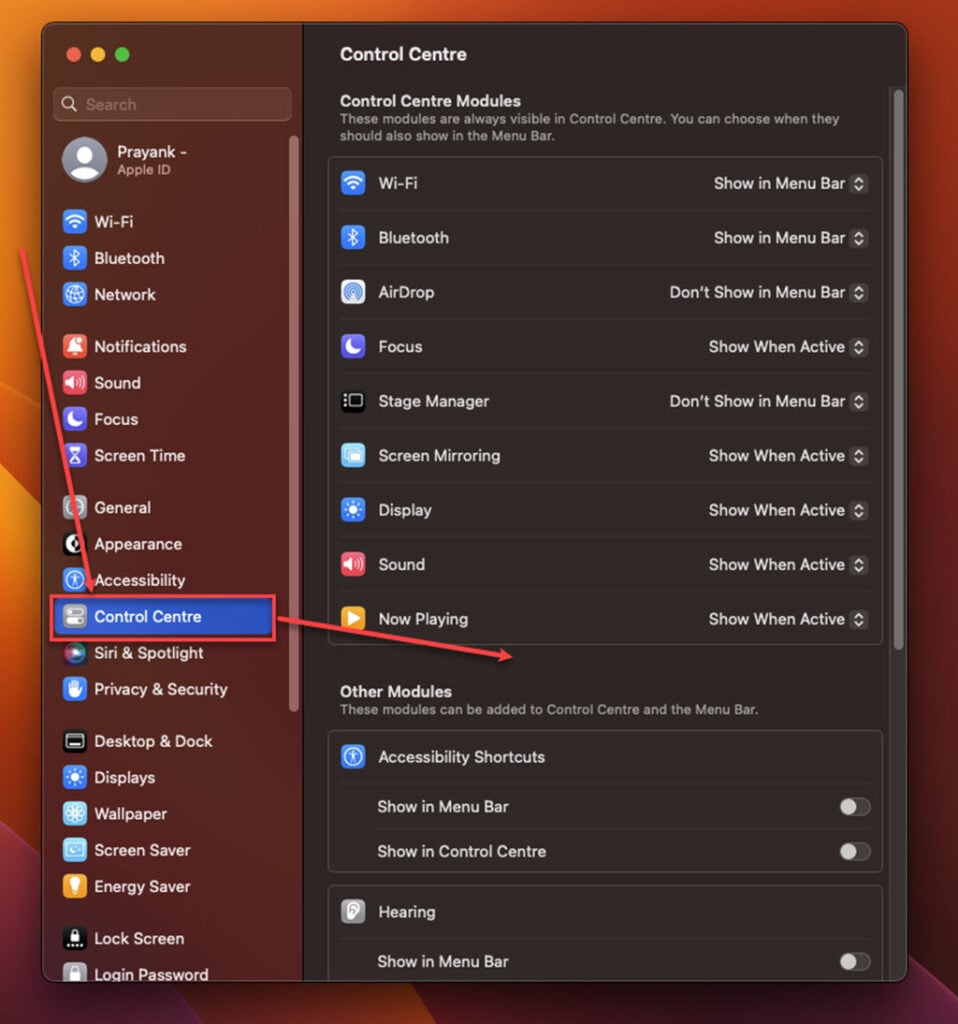Click the Screen Saver icon
Viewport: 958px width, 1024px height.
point(74,850)
